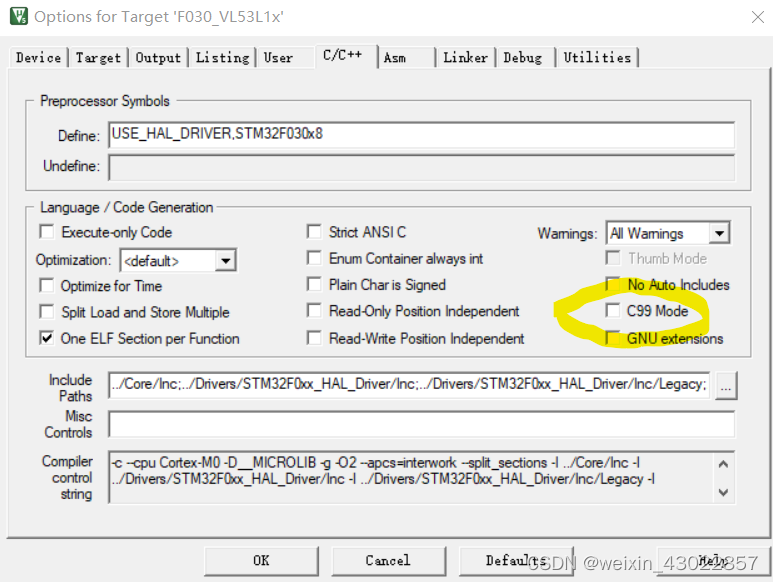
Task: Click the Define preprocessor symbols field
Action: click(422, 135)
